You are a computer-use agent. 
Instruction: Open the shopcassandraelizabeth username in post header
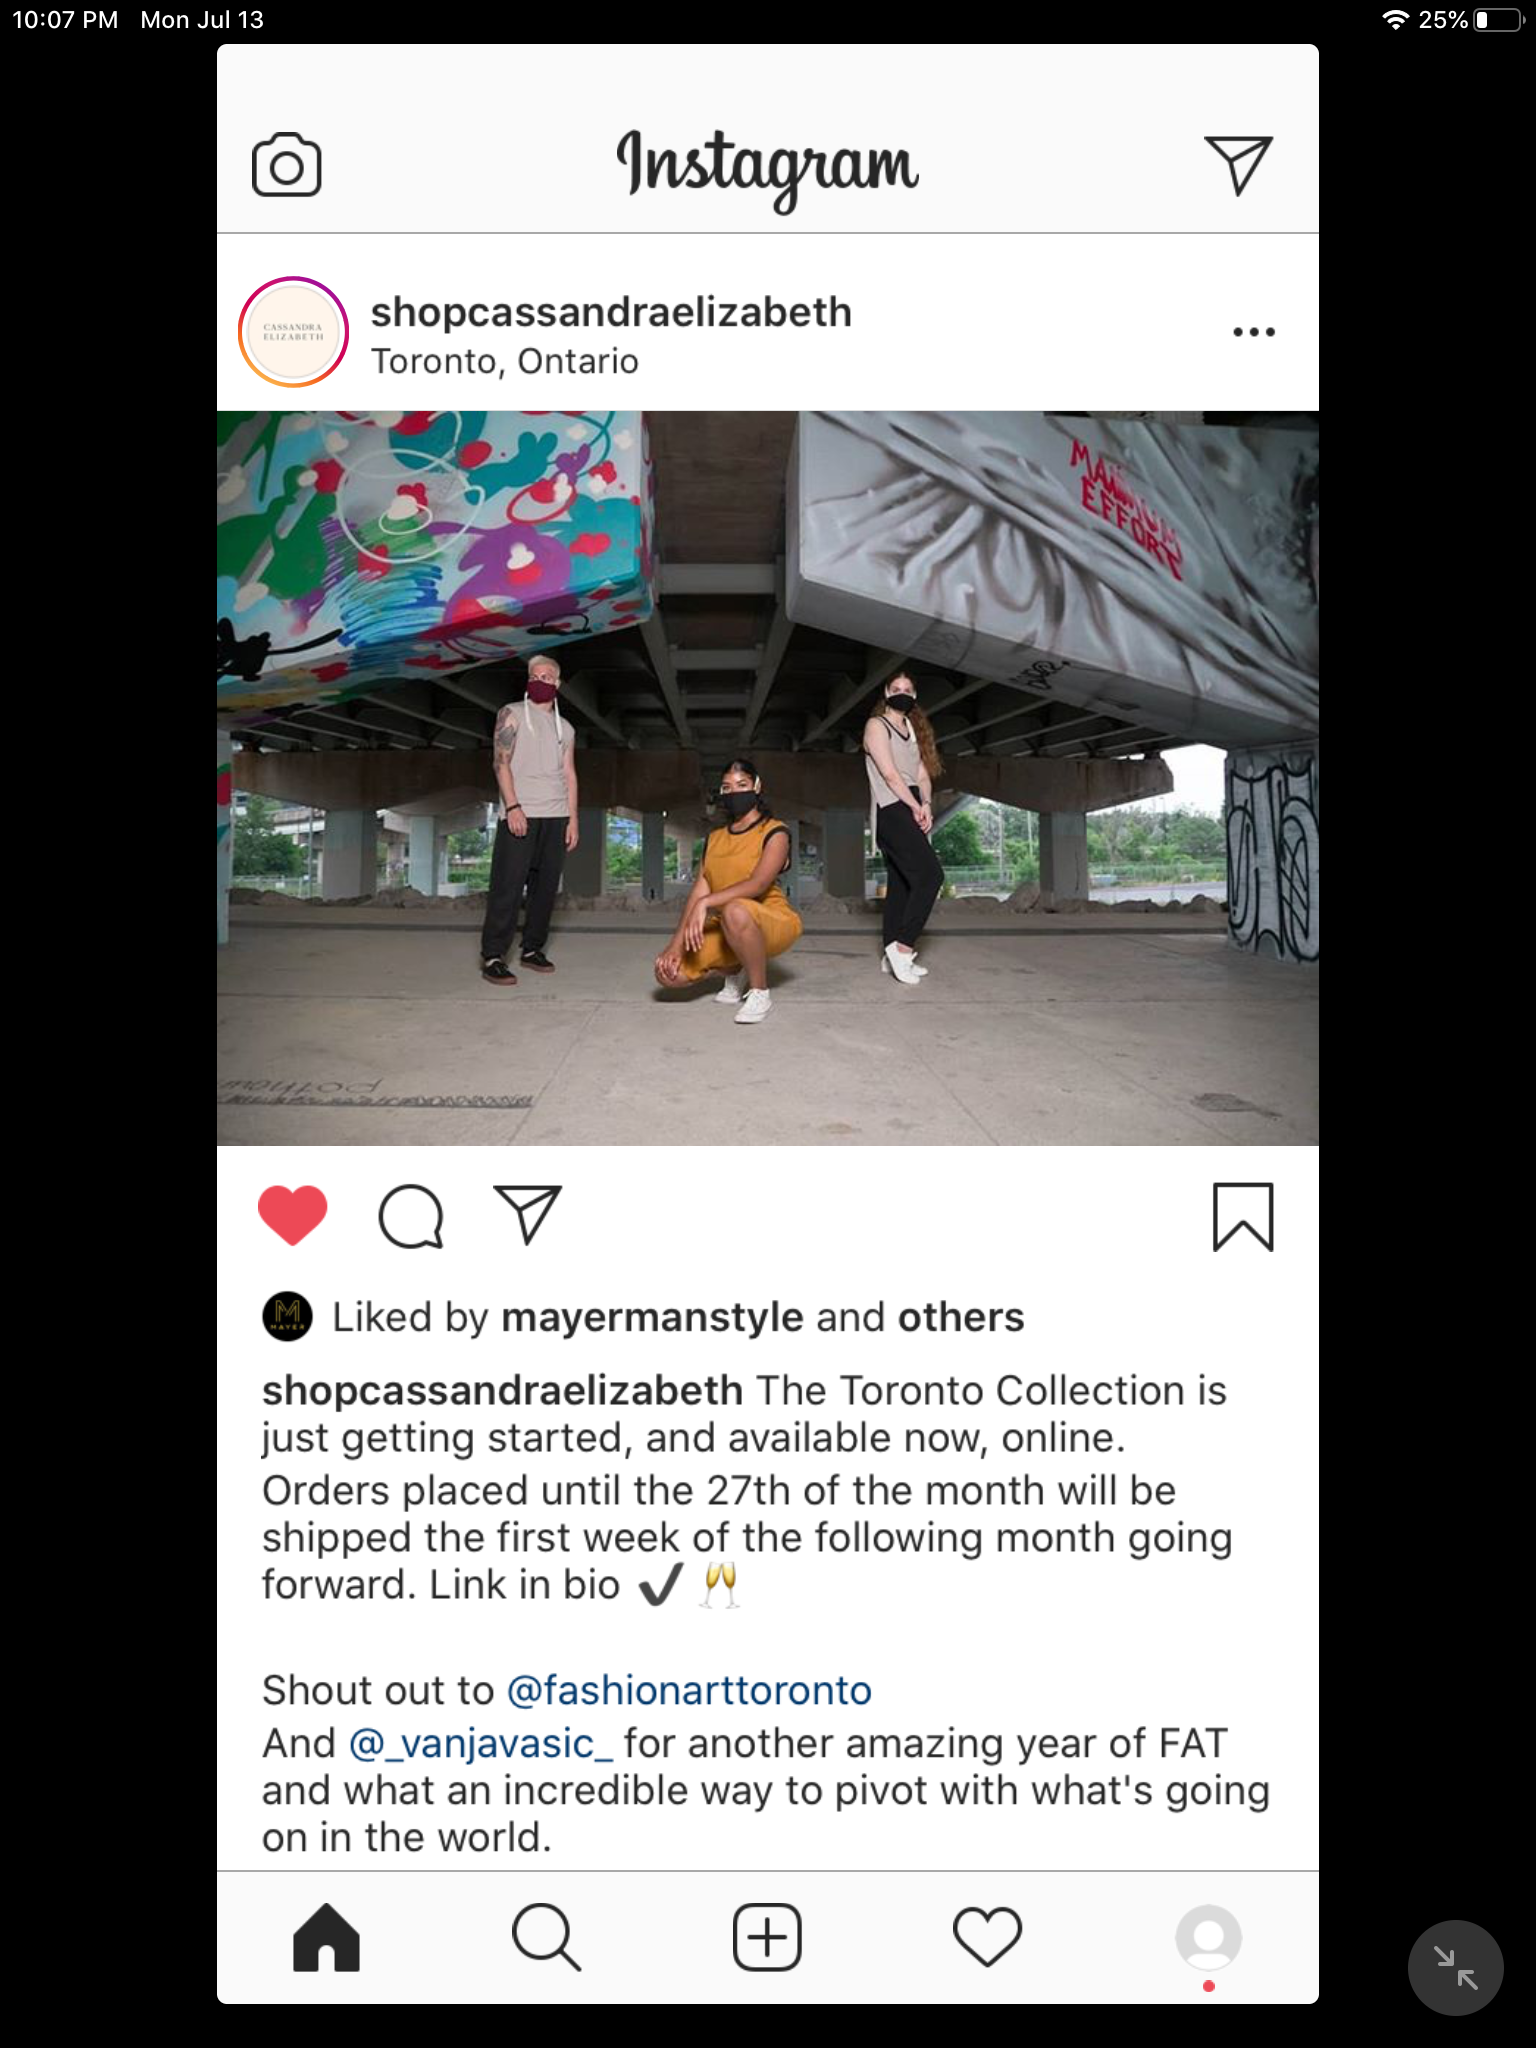pos(611,312)
